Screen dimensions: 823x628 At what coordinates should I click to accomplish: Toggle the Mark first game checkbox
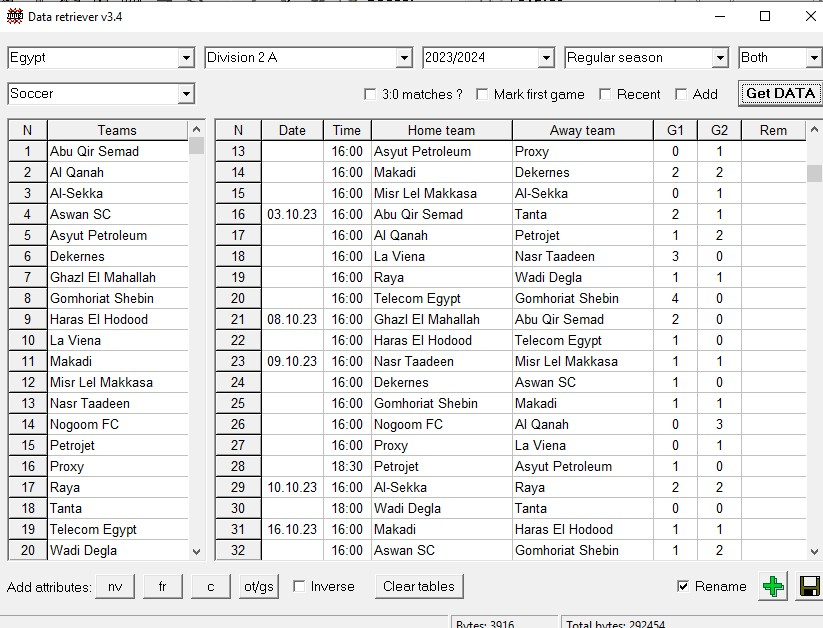click(x=482, y=95)
